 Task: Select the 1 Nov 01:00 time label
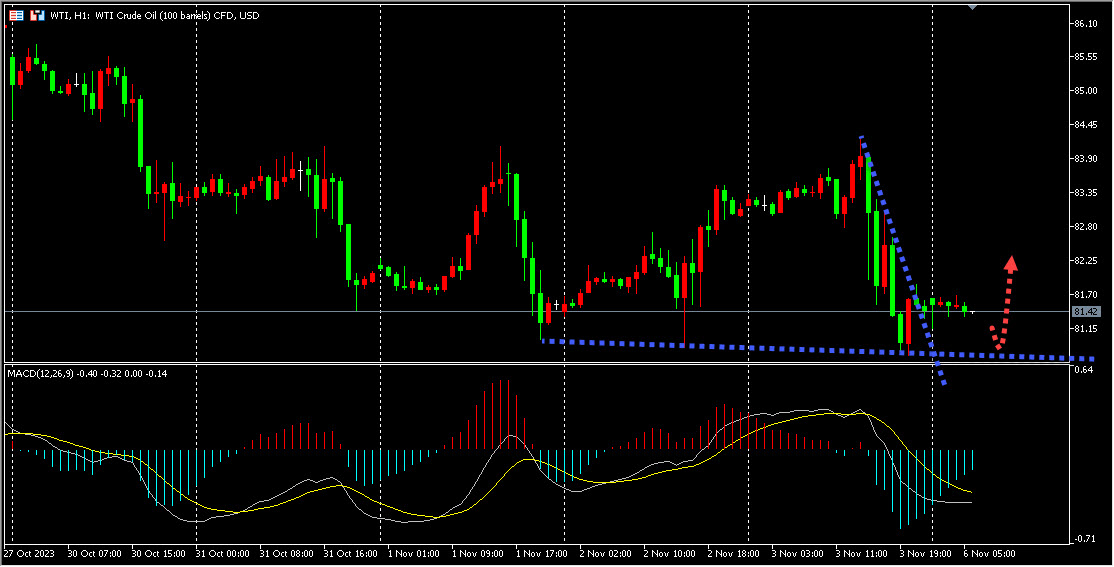[x=414, y=554]
